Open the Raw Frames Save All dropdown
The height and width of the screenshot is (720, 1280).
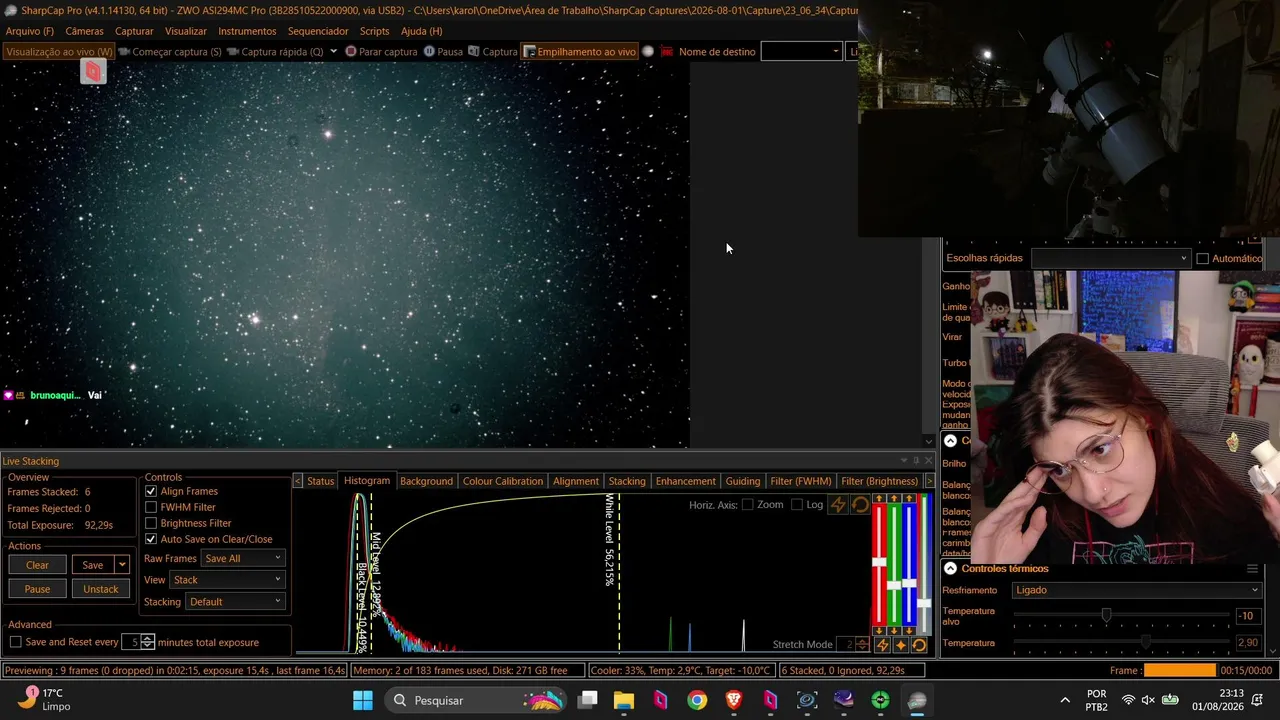(x=243, y=558)
